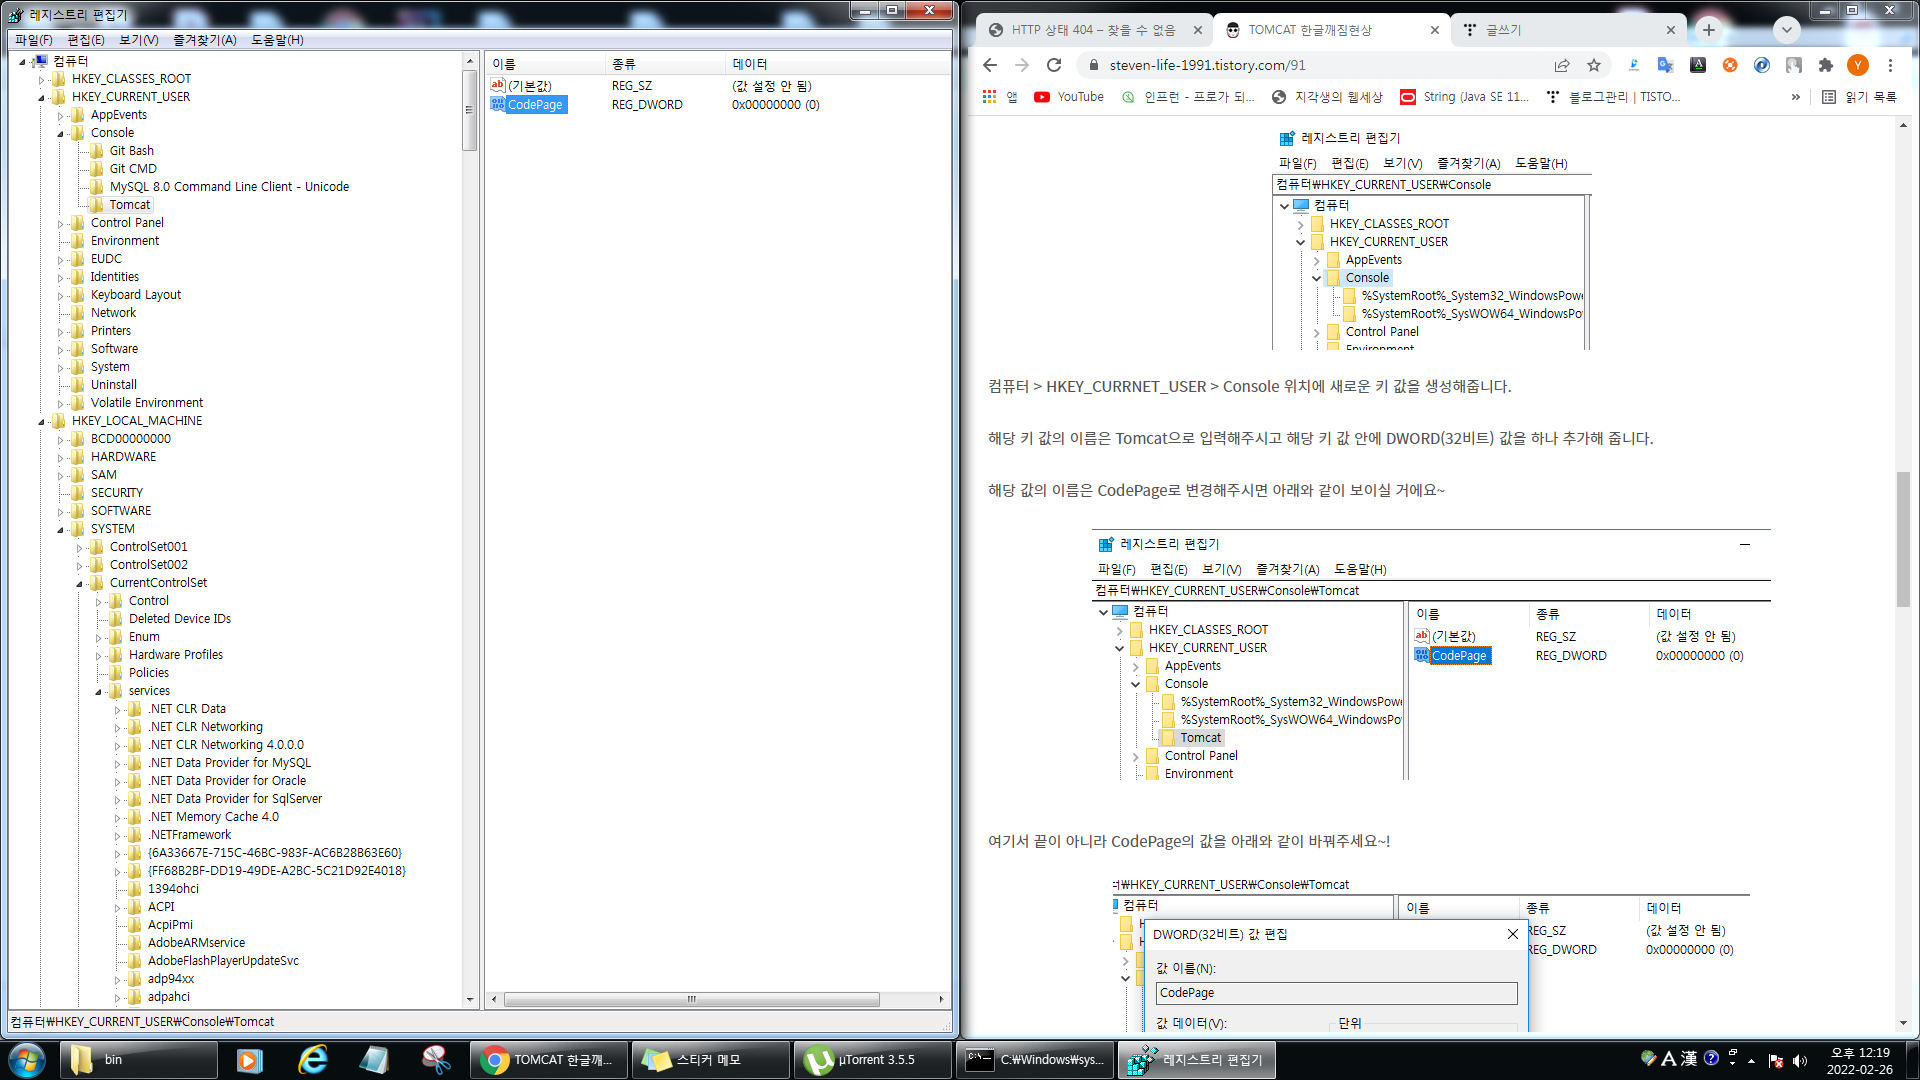Open the 즐겨찾기(A) menu in Registry Editor
The height and width of the screenshot is (1080, 1920).
[x=205, y=40]
